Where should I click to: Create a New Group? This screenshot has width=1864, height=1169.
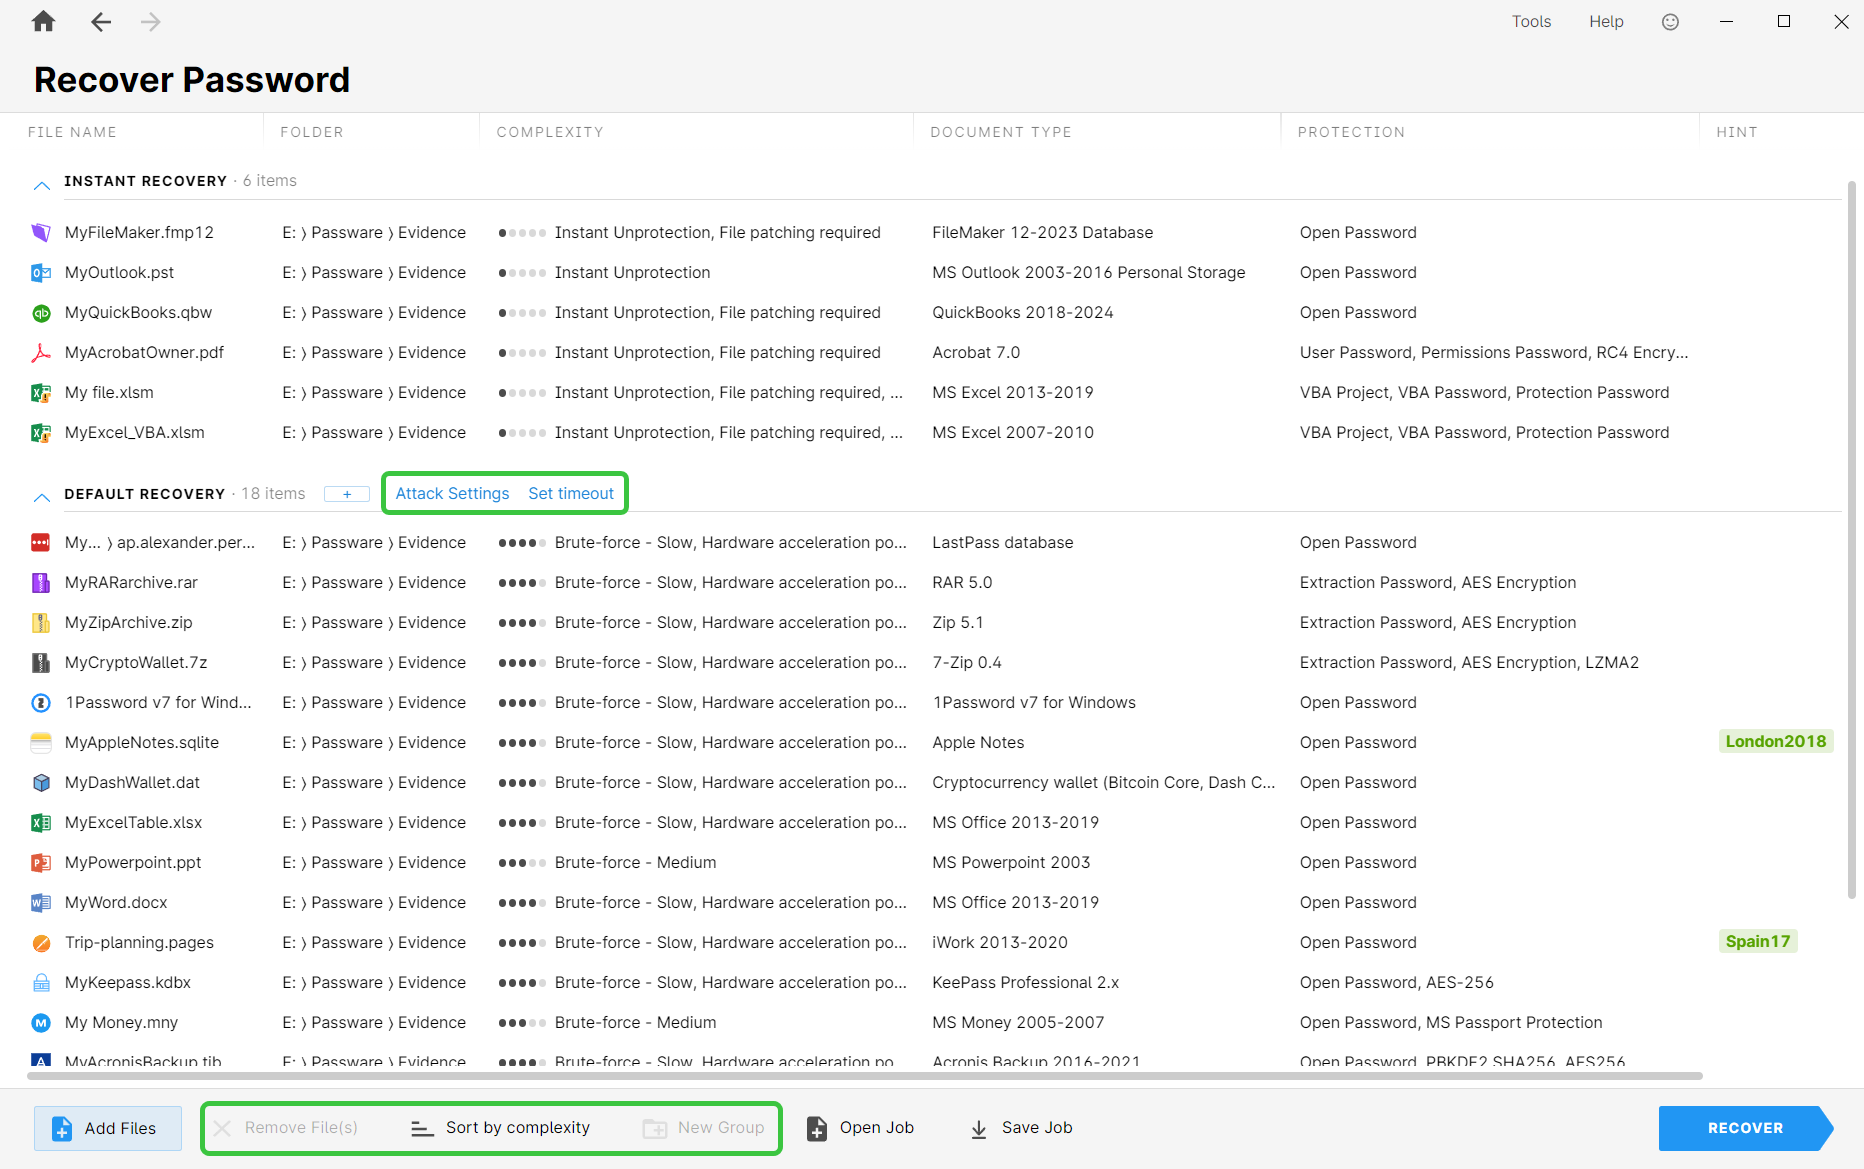[704, 1128]
